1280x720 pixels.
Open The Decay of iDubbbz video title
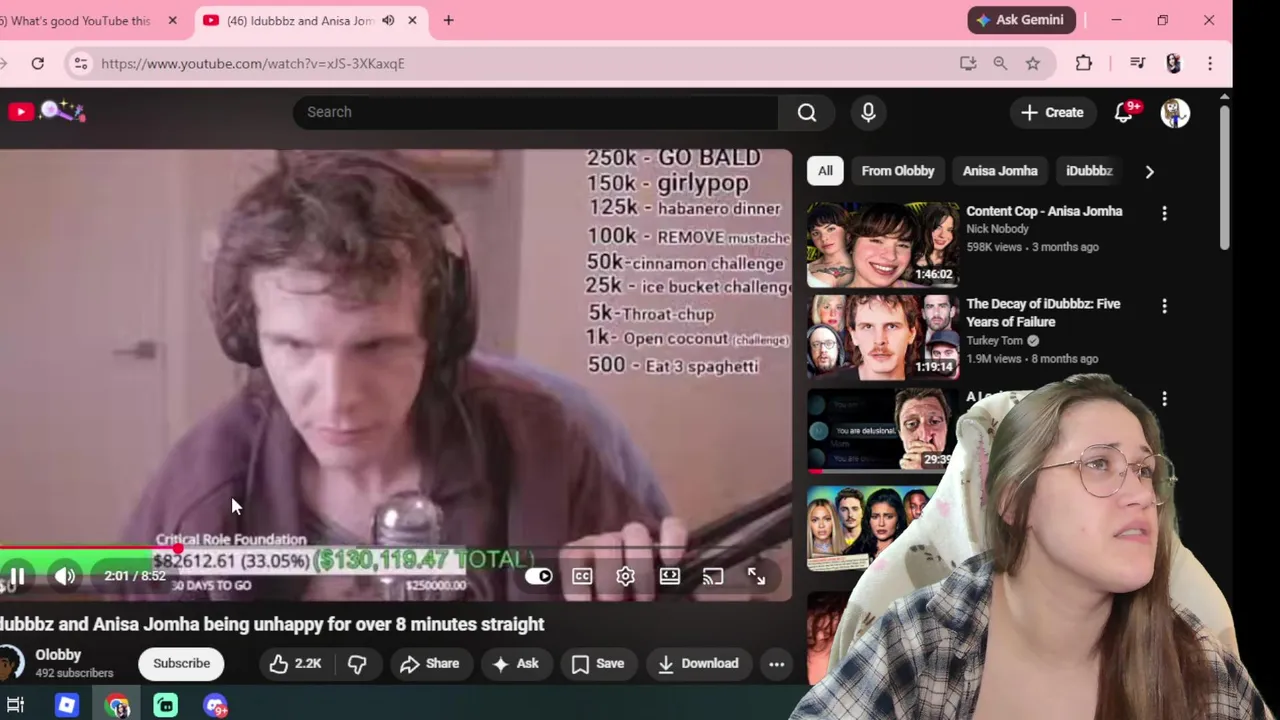(1043, 312)
